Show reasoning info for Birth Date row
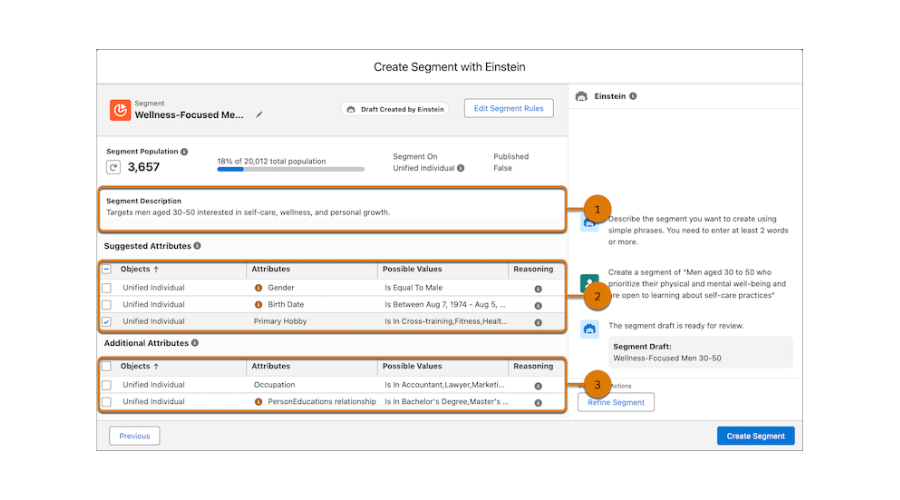The height and width of the screenshot is (500, 900). click(538, 305)
